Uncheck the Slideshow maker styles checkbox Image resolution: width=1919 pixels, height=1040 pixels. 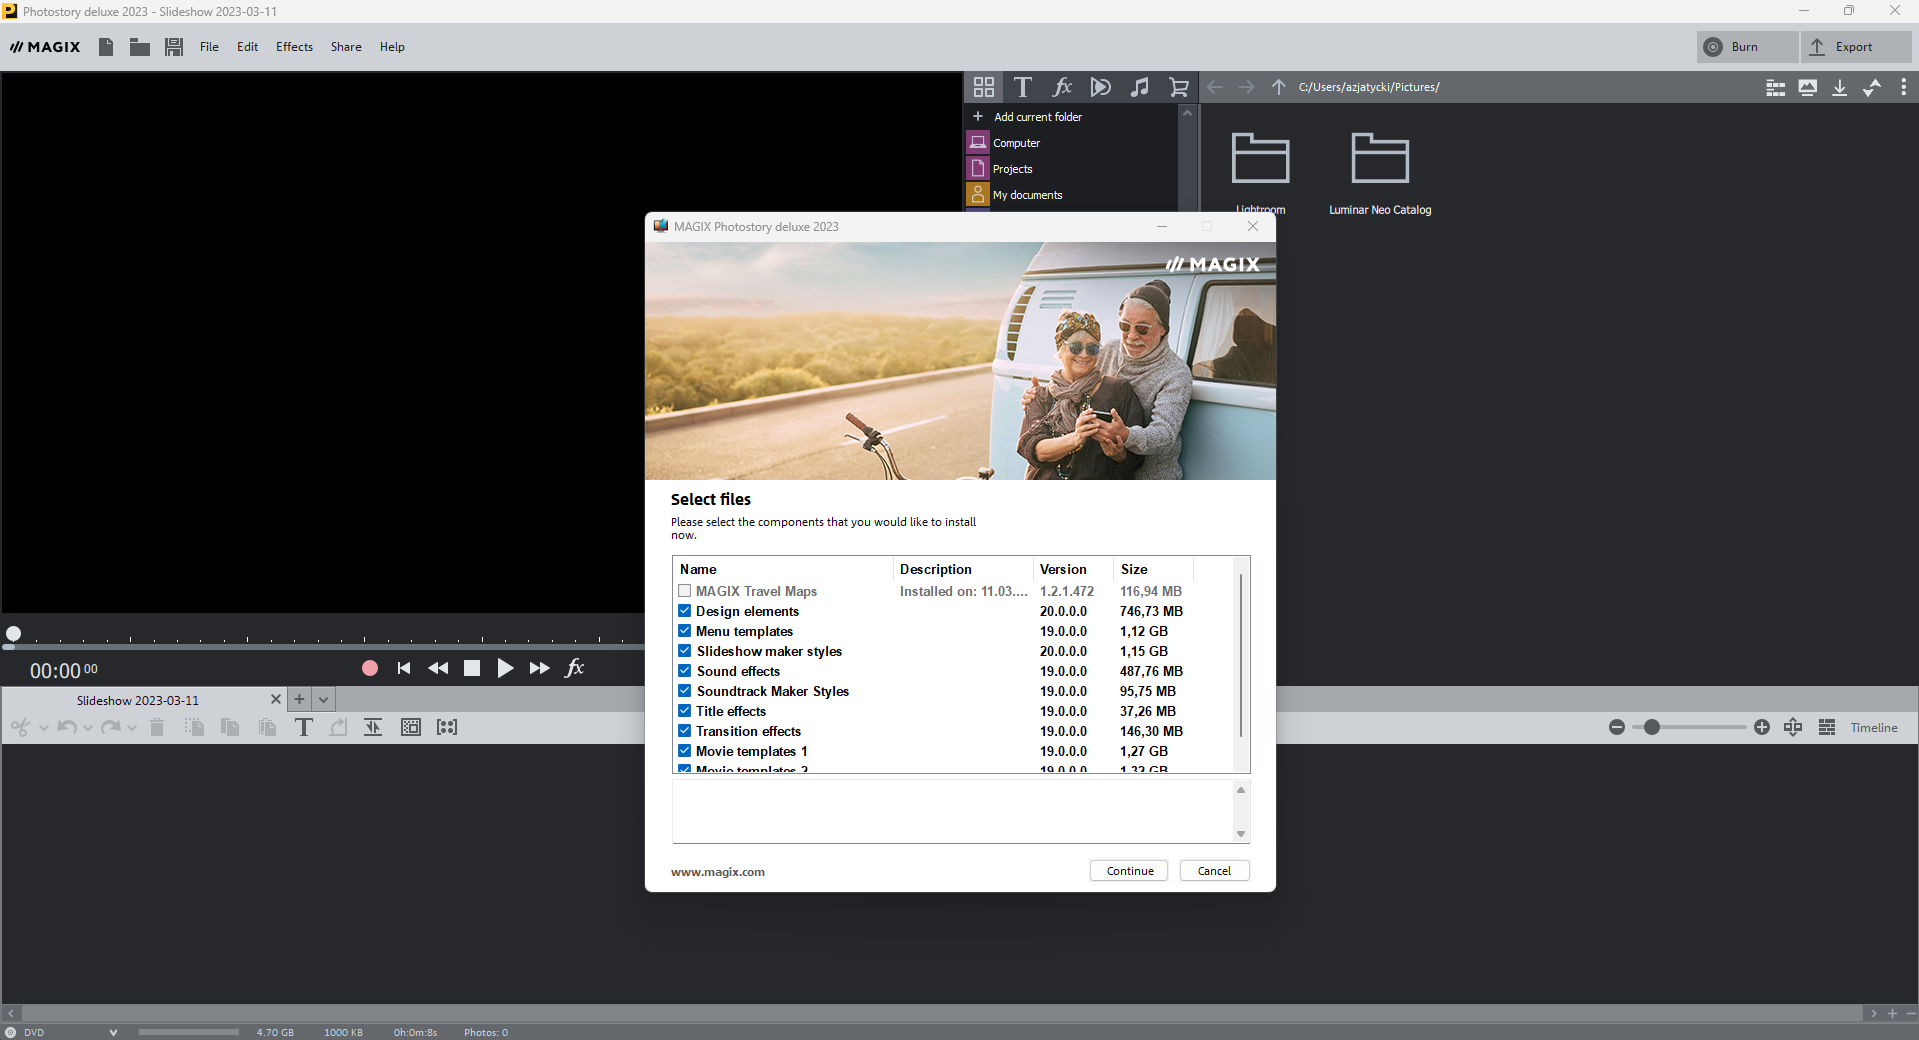pos(685,651)
